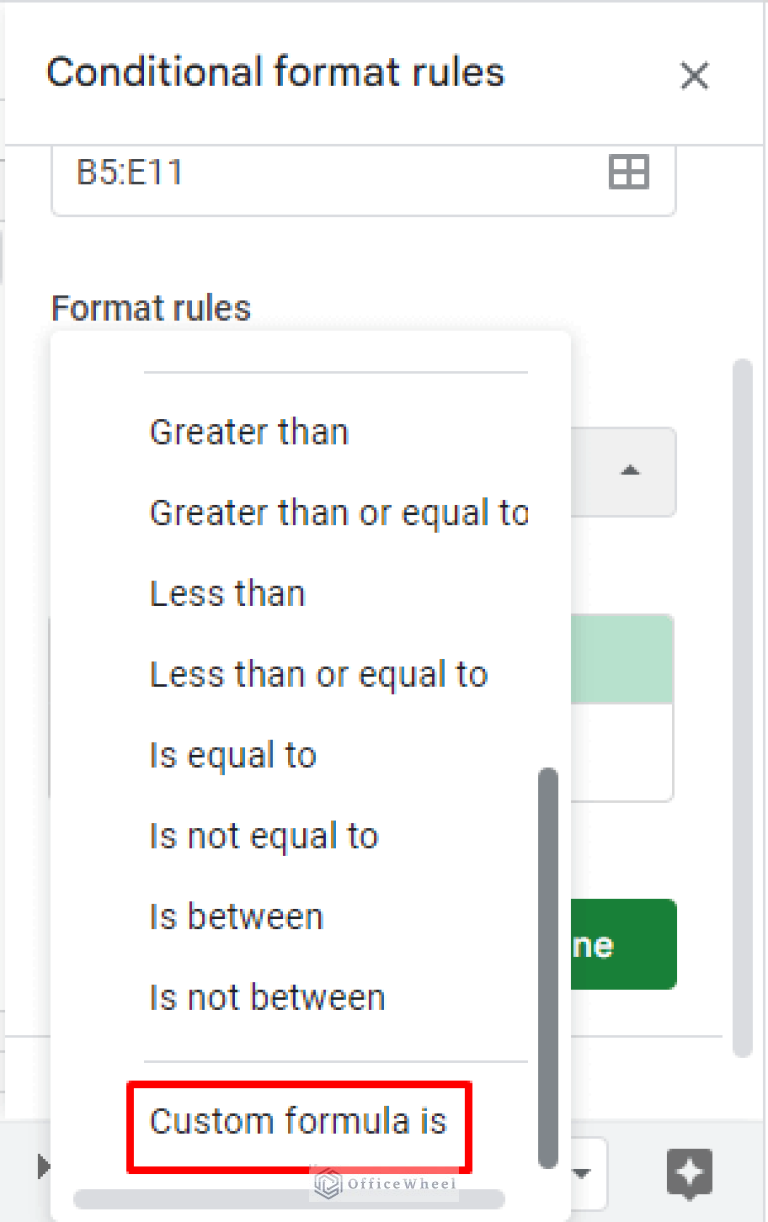Select 'Is not equal to'

pyautogui.click(x=263, y=835)
